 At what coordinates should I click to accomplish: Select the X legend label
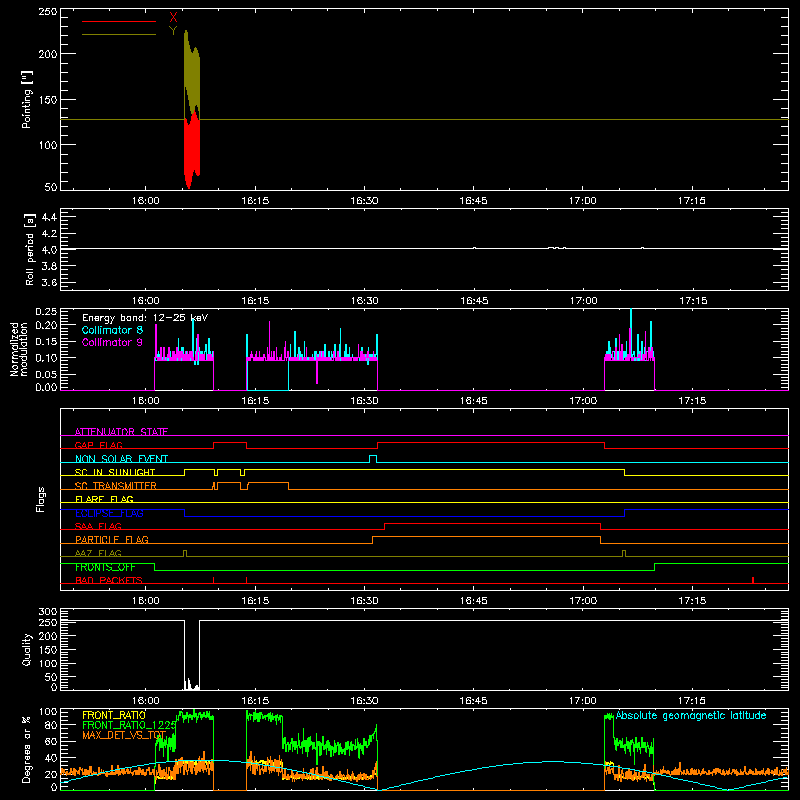[x=173, y=18]
